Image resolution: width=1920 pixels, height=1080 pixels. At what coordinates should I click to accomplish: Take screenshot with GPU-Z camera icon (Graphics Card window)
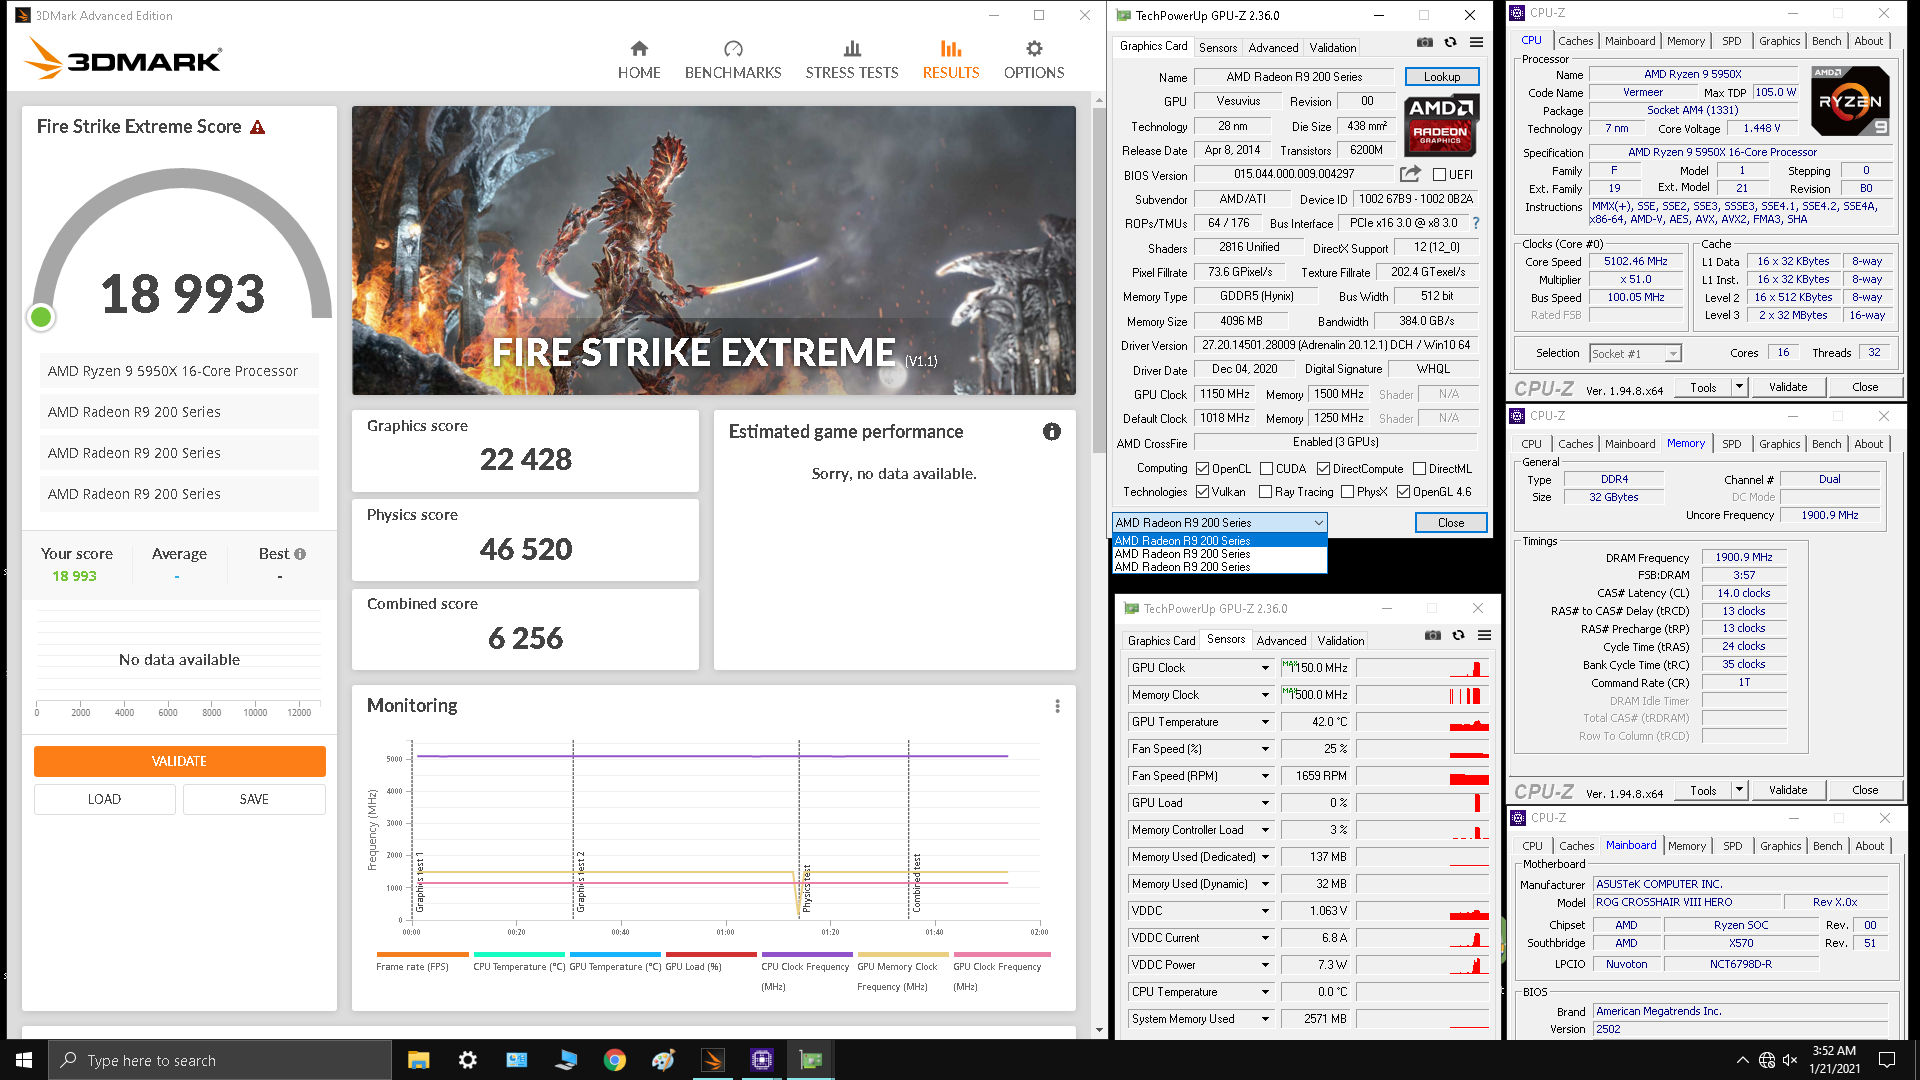[1425, 43]
